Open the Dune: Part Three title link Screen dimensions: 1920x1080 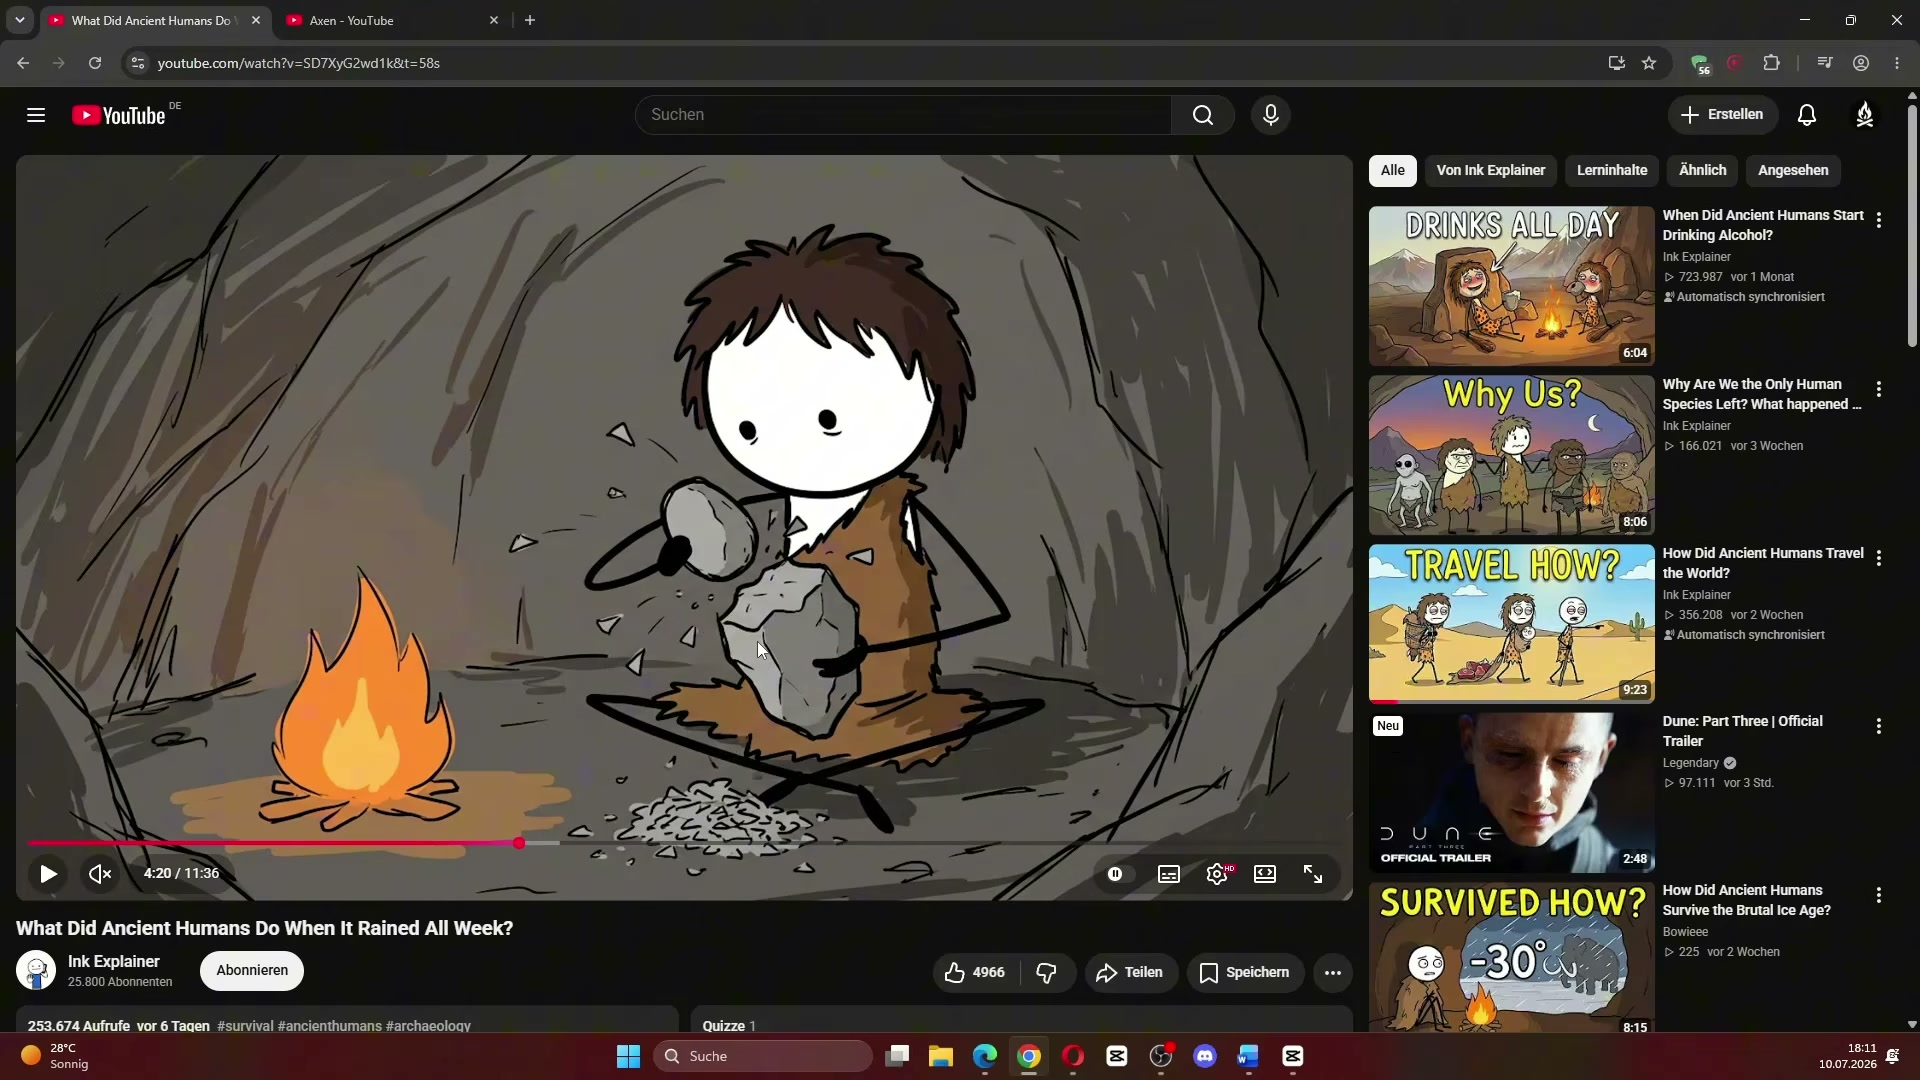(x=1743, y=731)
